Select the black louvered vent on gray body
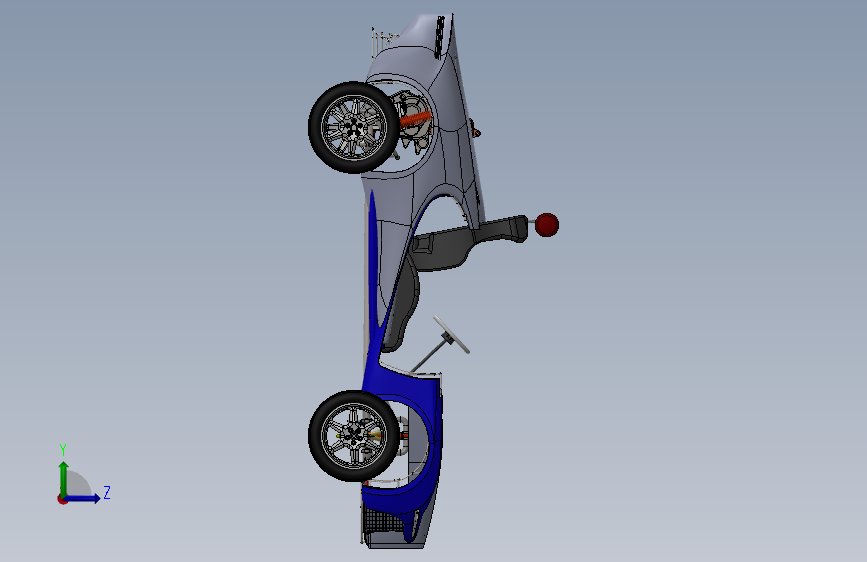The image size is (867, 562). pos(440,37)
